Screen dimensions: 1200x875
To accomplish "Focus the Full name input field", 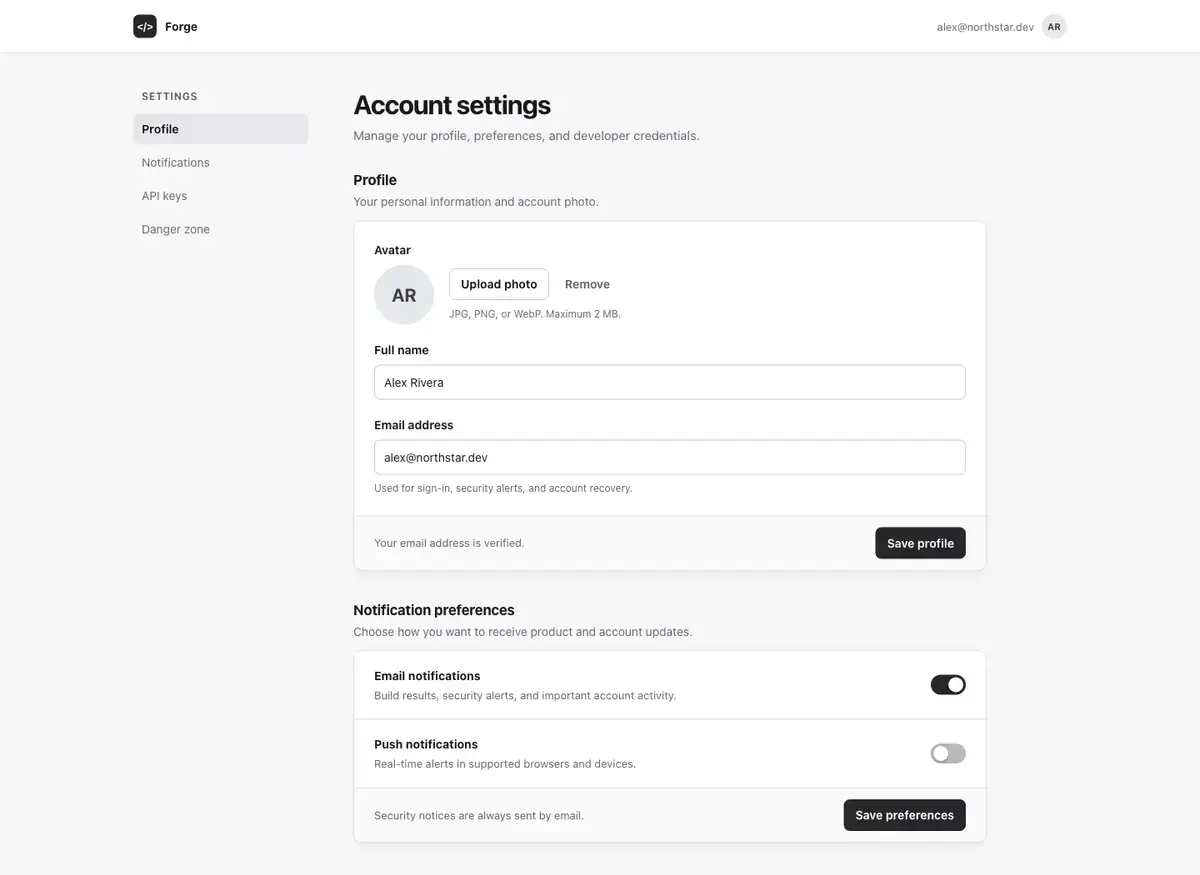I will click(x=670, y=382).
